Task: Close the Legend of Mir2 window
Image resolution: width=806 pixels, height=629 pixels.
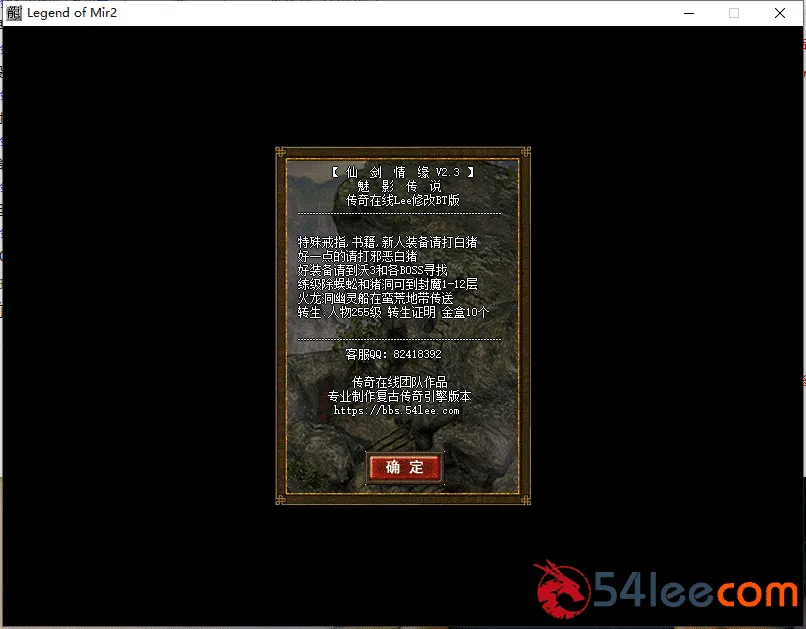Action: coord(780,13)
